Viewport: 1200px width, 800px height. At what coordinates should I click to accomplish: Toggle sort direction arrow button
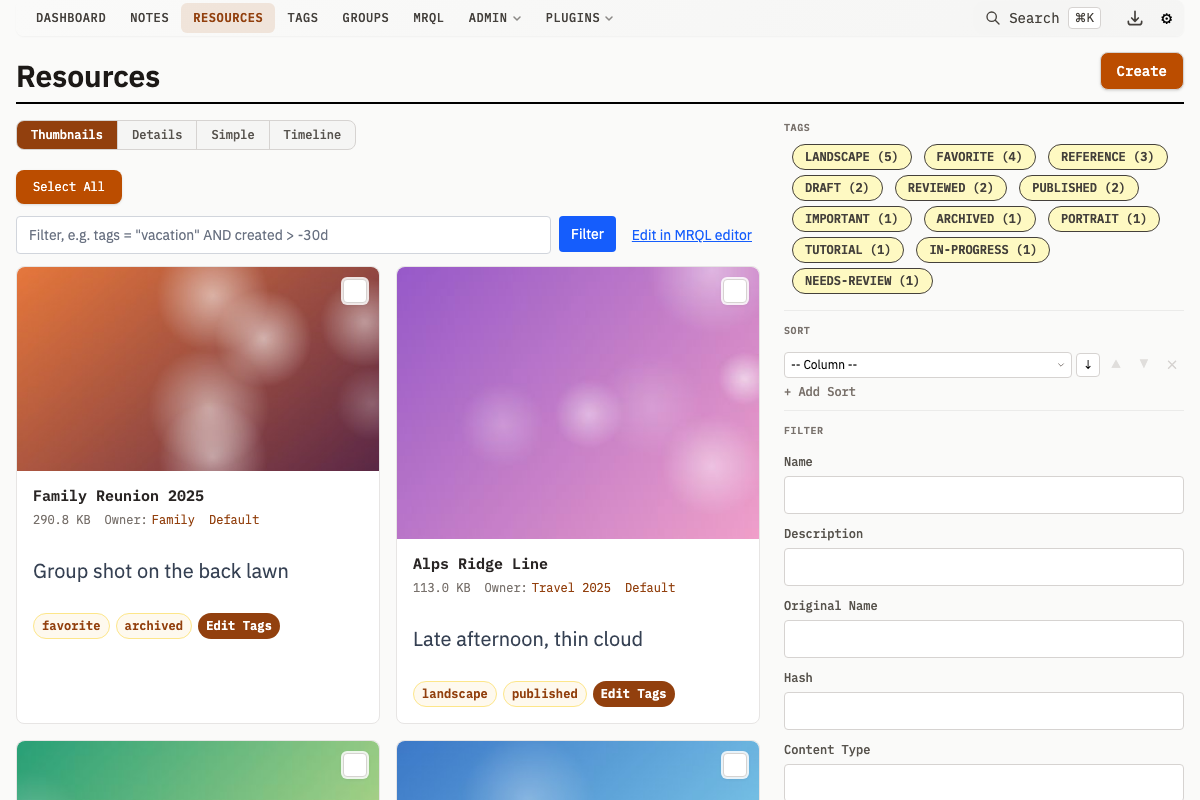point(1088,365)
